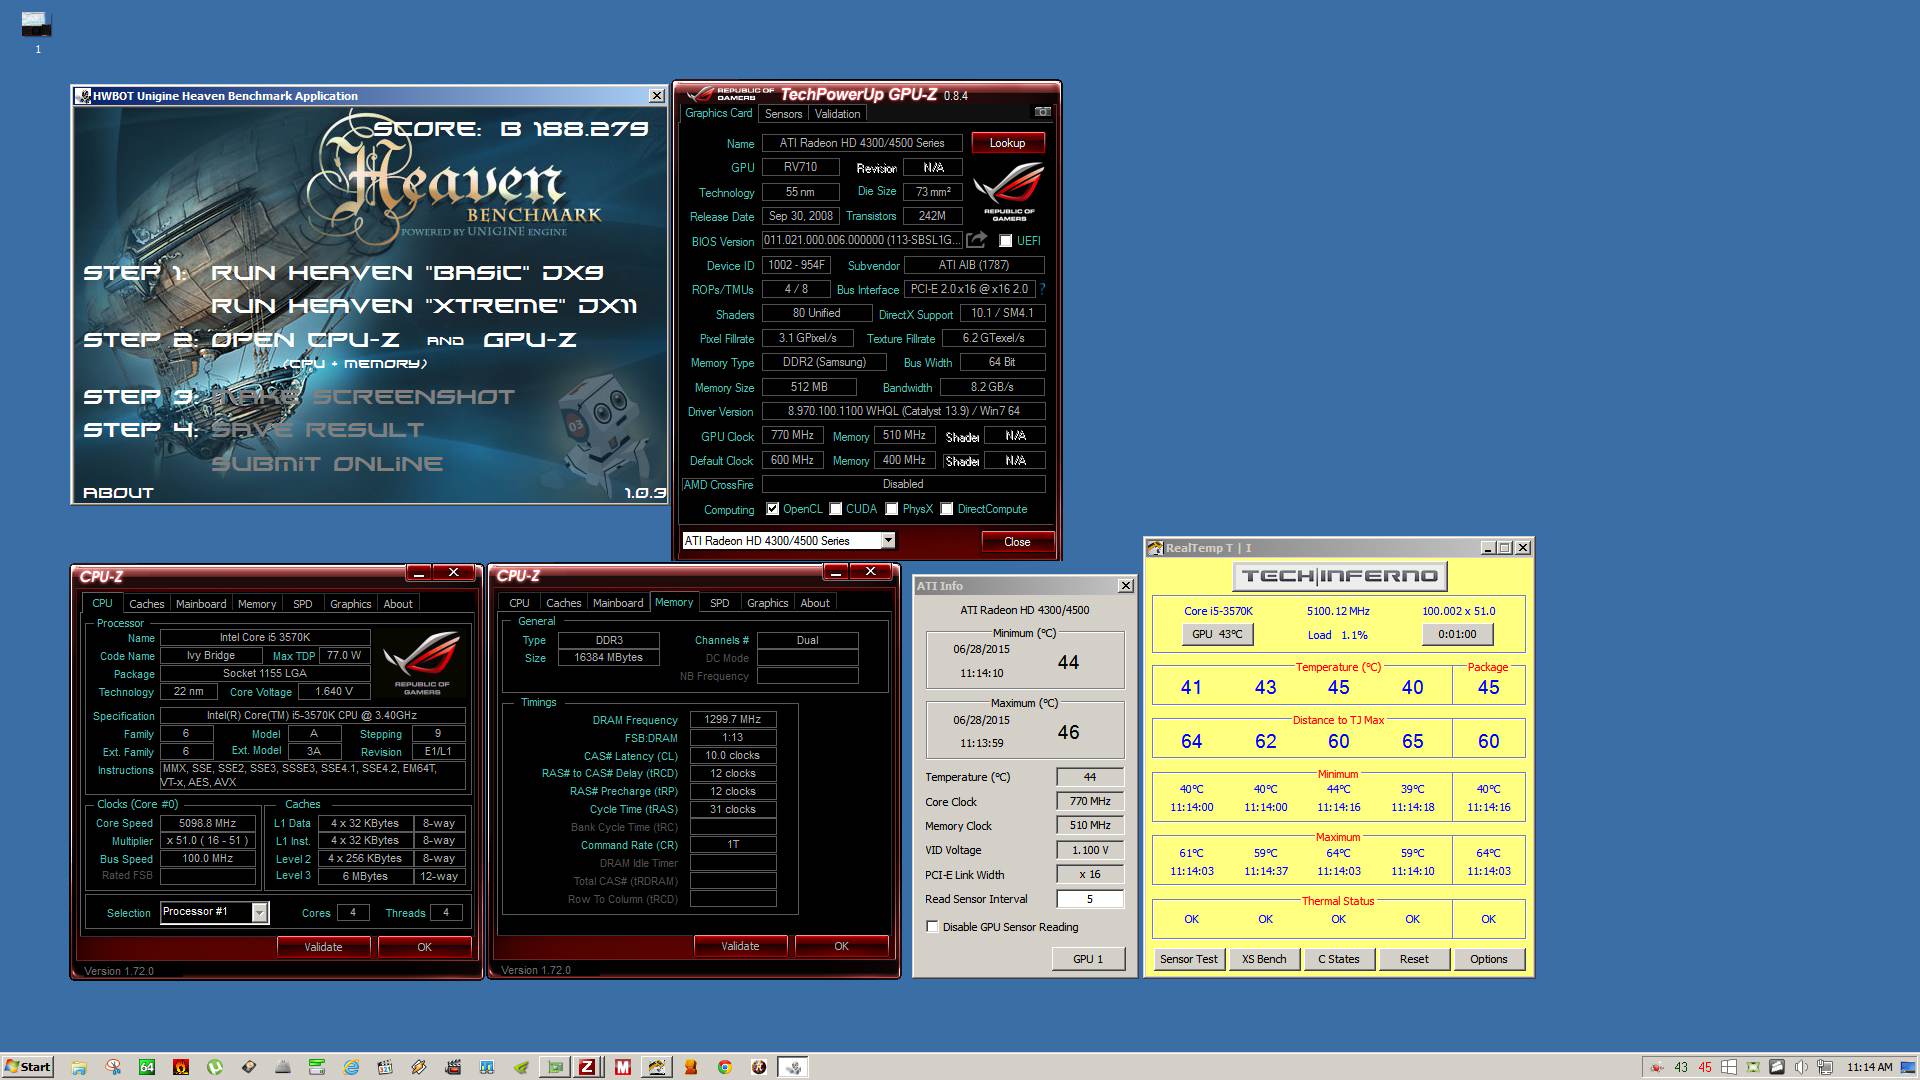Screen dimensions: 1920x1080
Task: Click the film clapperboard taskbar icon
Action: [x=453, y=1067]
